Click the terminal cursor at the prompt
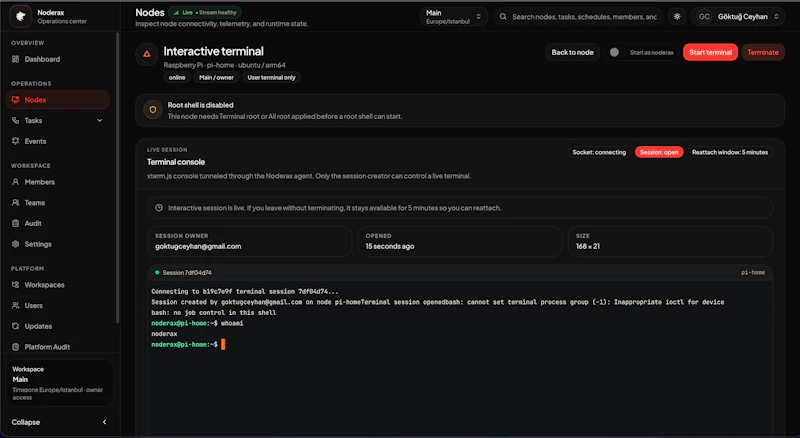Screen dimensions: 800x438 pyautogui.click(x=223, y=345)
